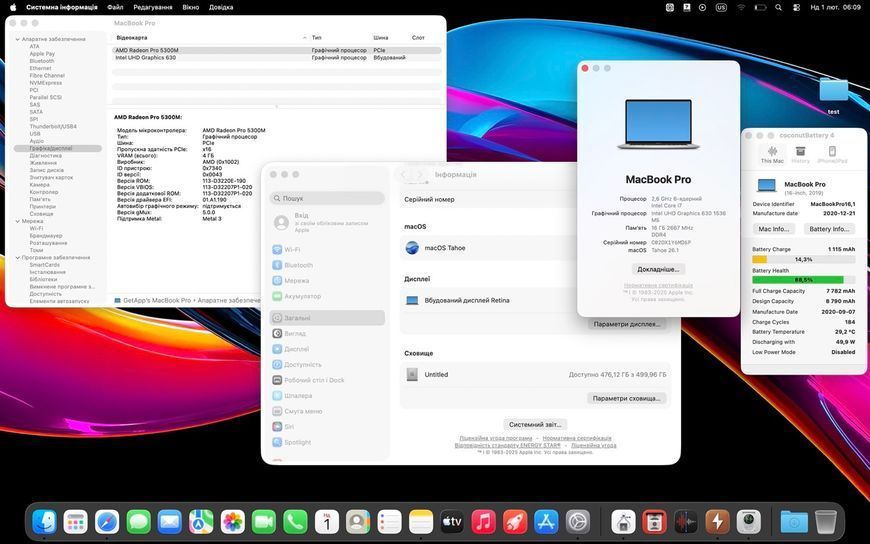Select Thunderbolt/USB4 in hardware tree
This screenshot has height=544, width=870.
click(x=53, y=127)
